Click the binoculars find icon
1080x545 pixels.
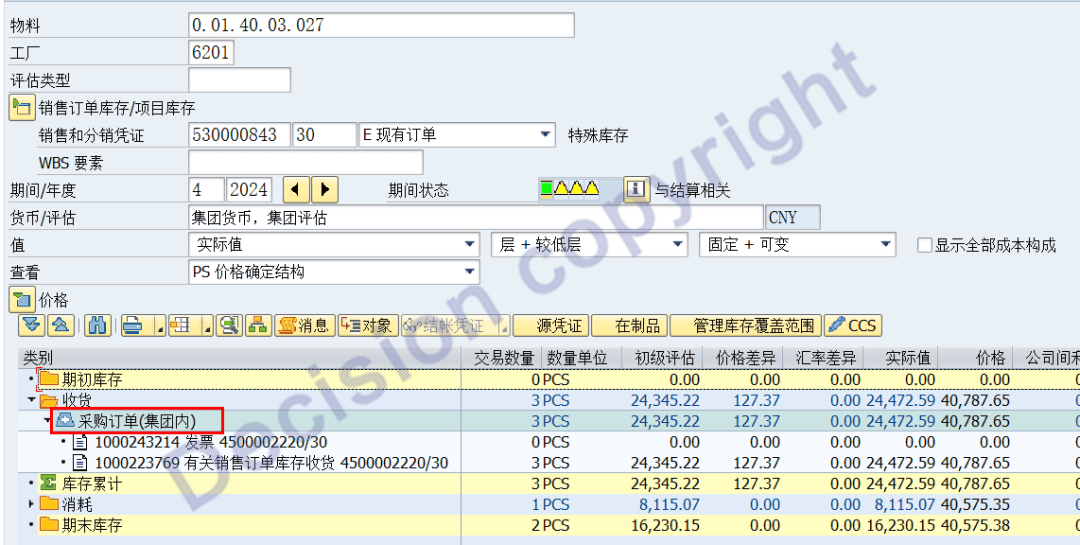click(x=98, y=325)
